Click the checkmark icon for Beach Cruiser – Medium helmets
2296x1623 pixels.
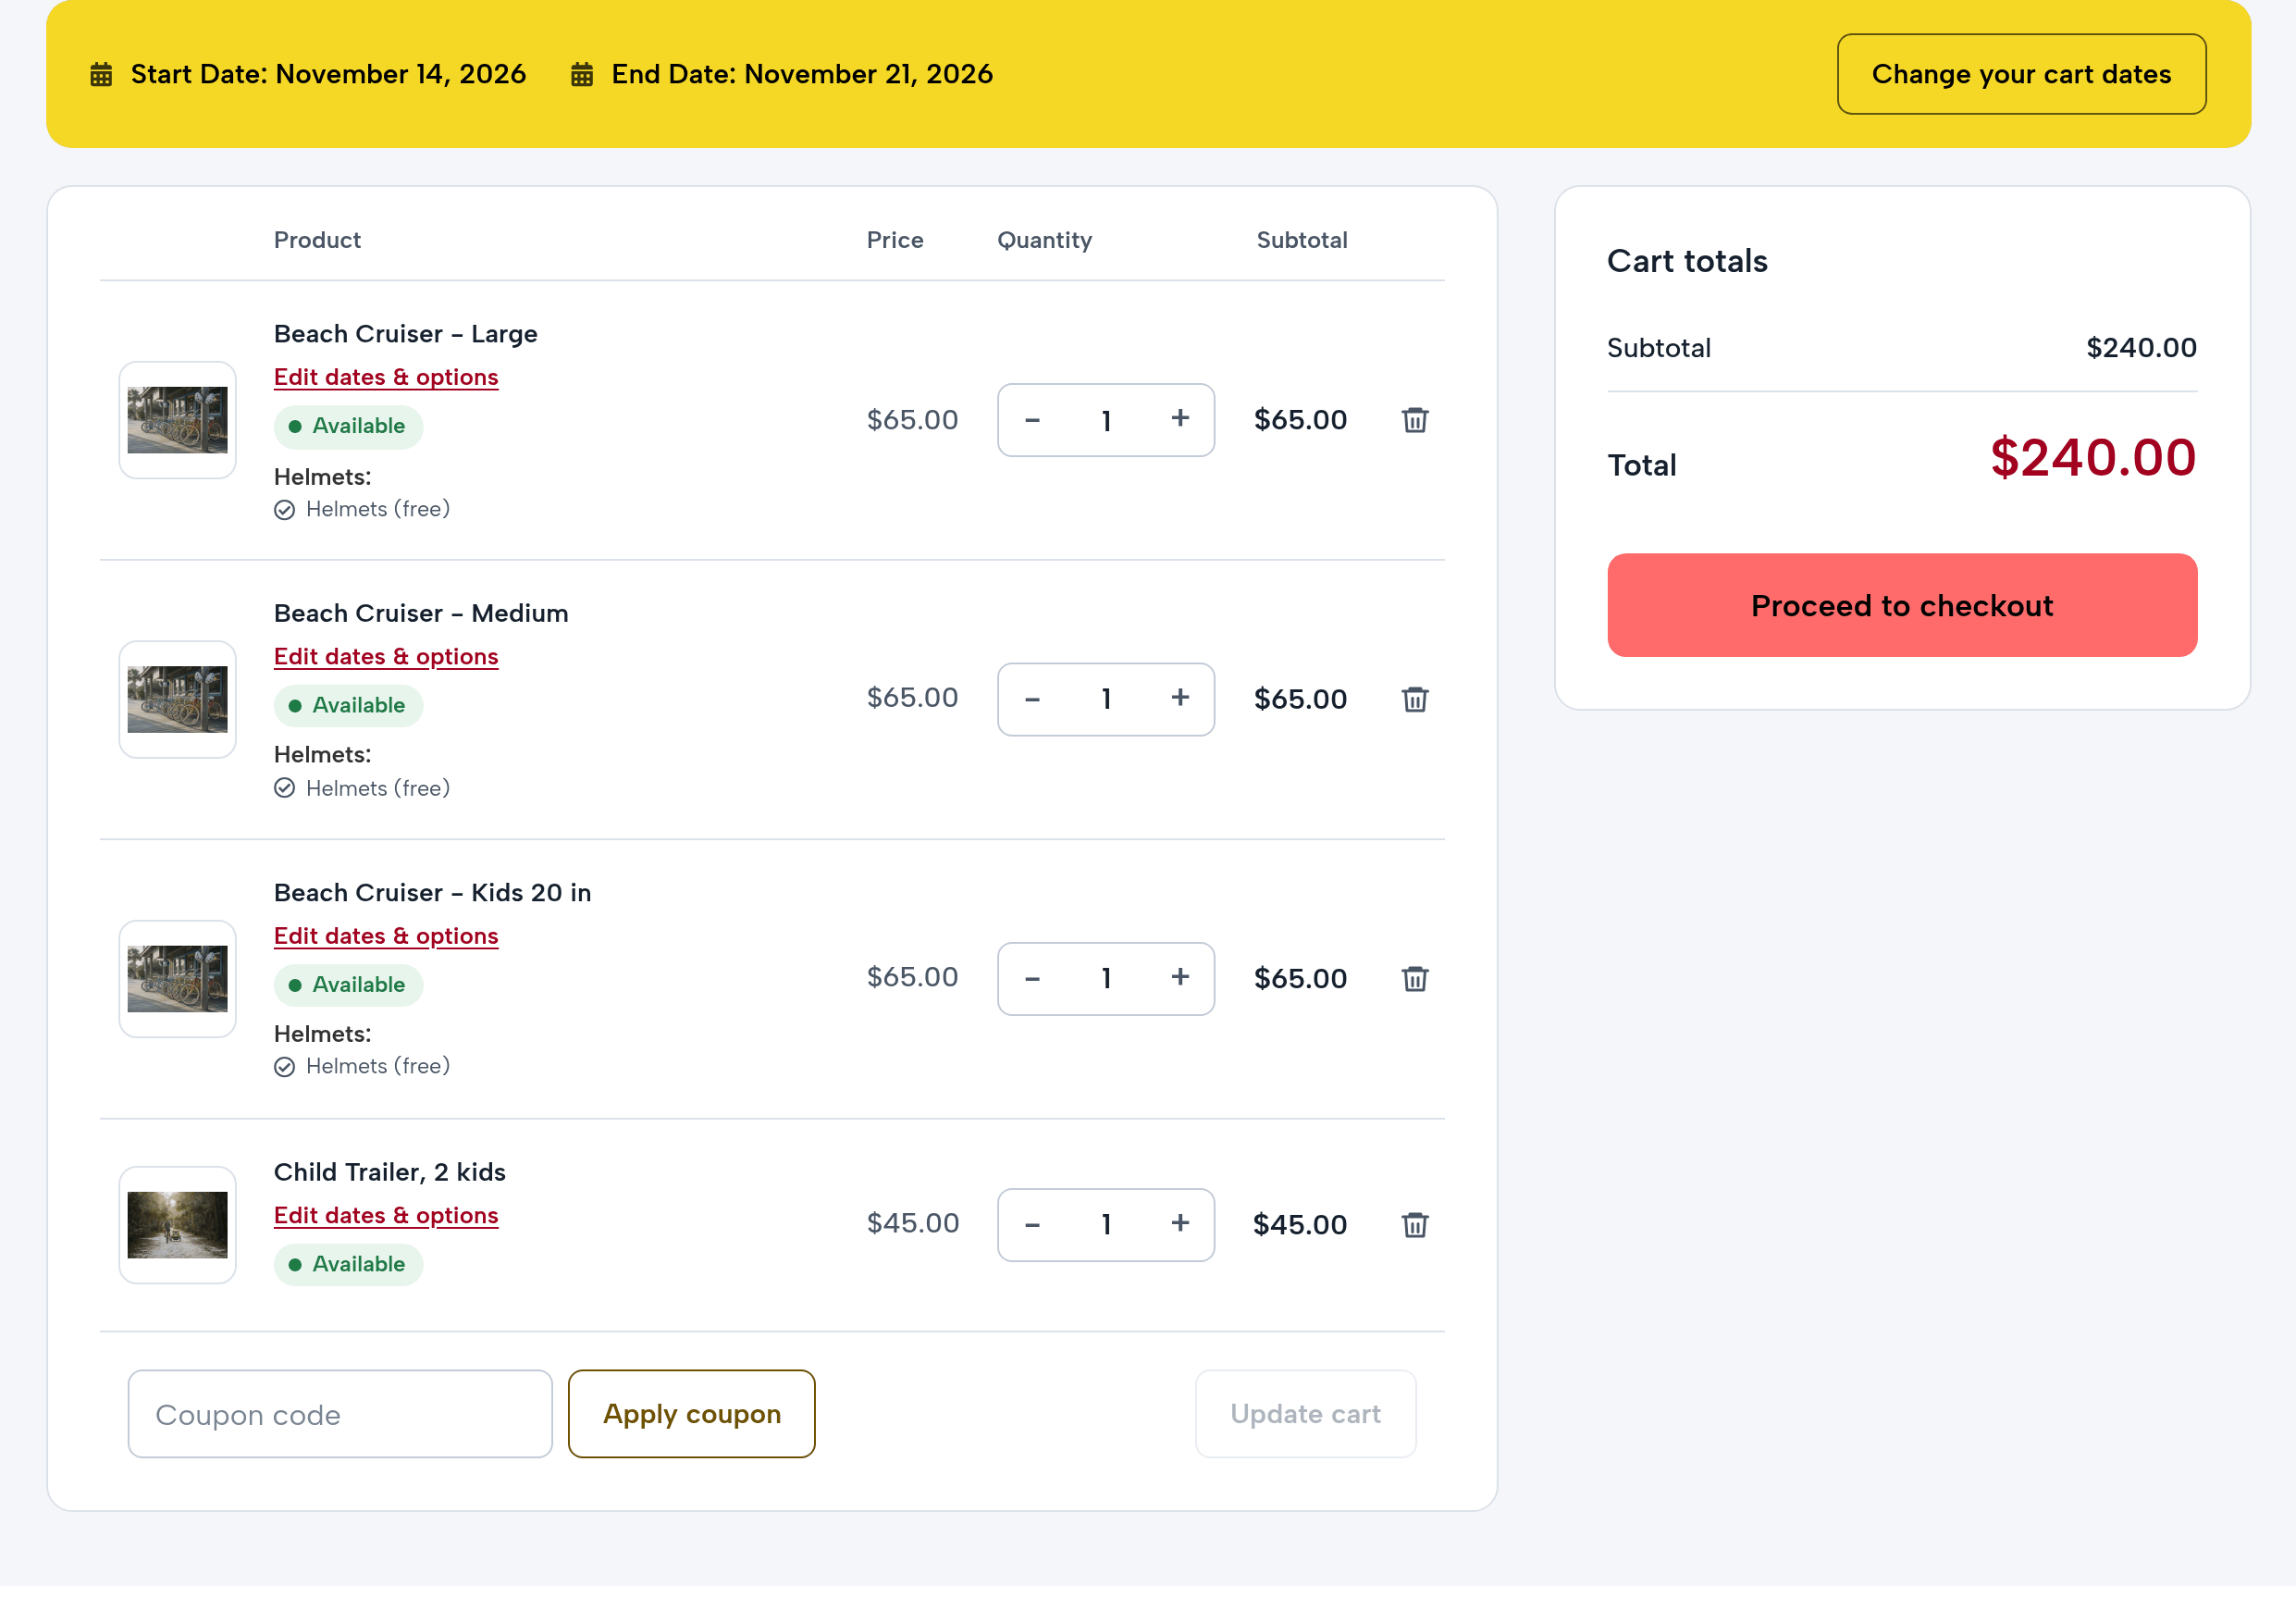(285, 788)
